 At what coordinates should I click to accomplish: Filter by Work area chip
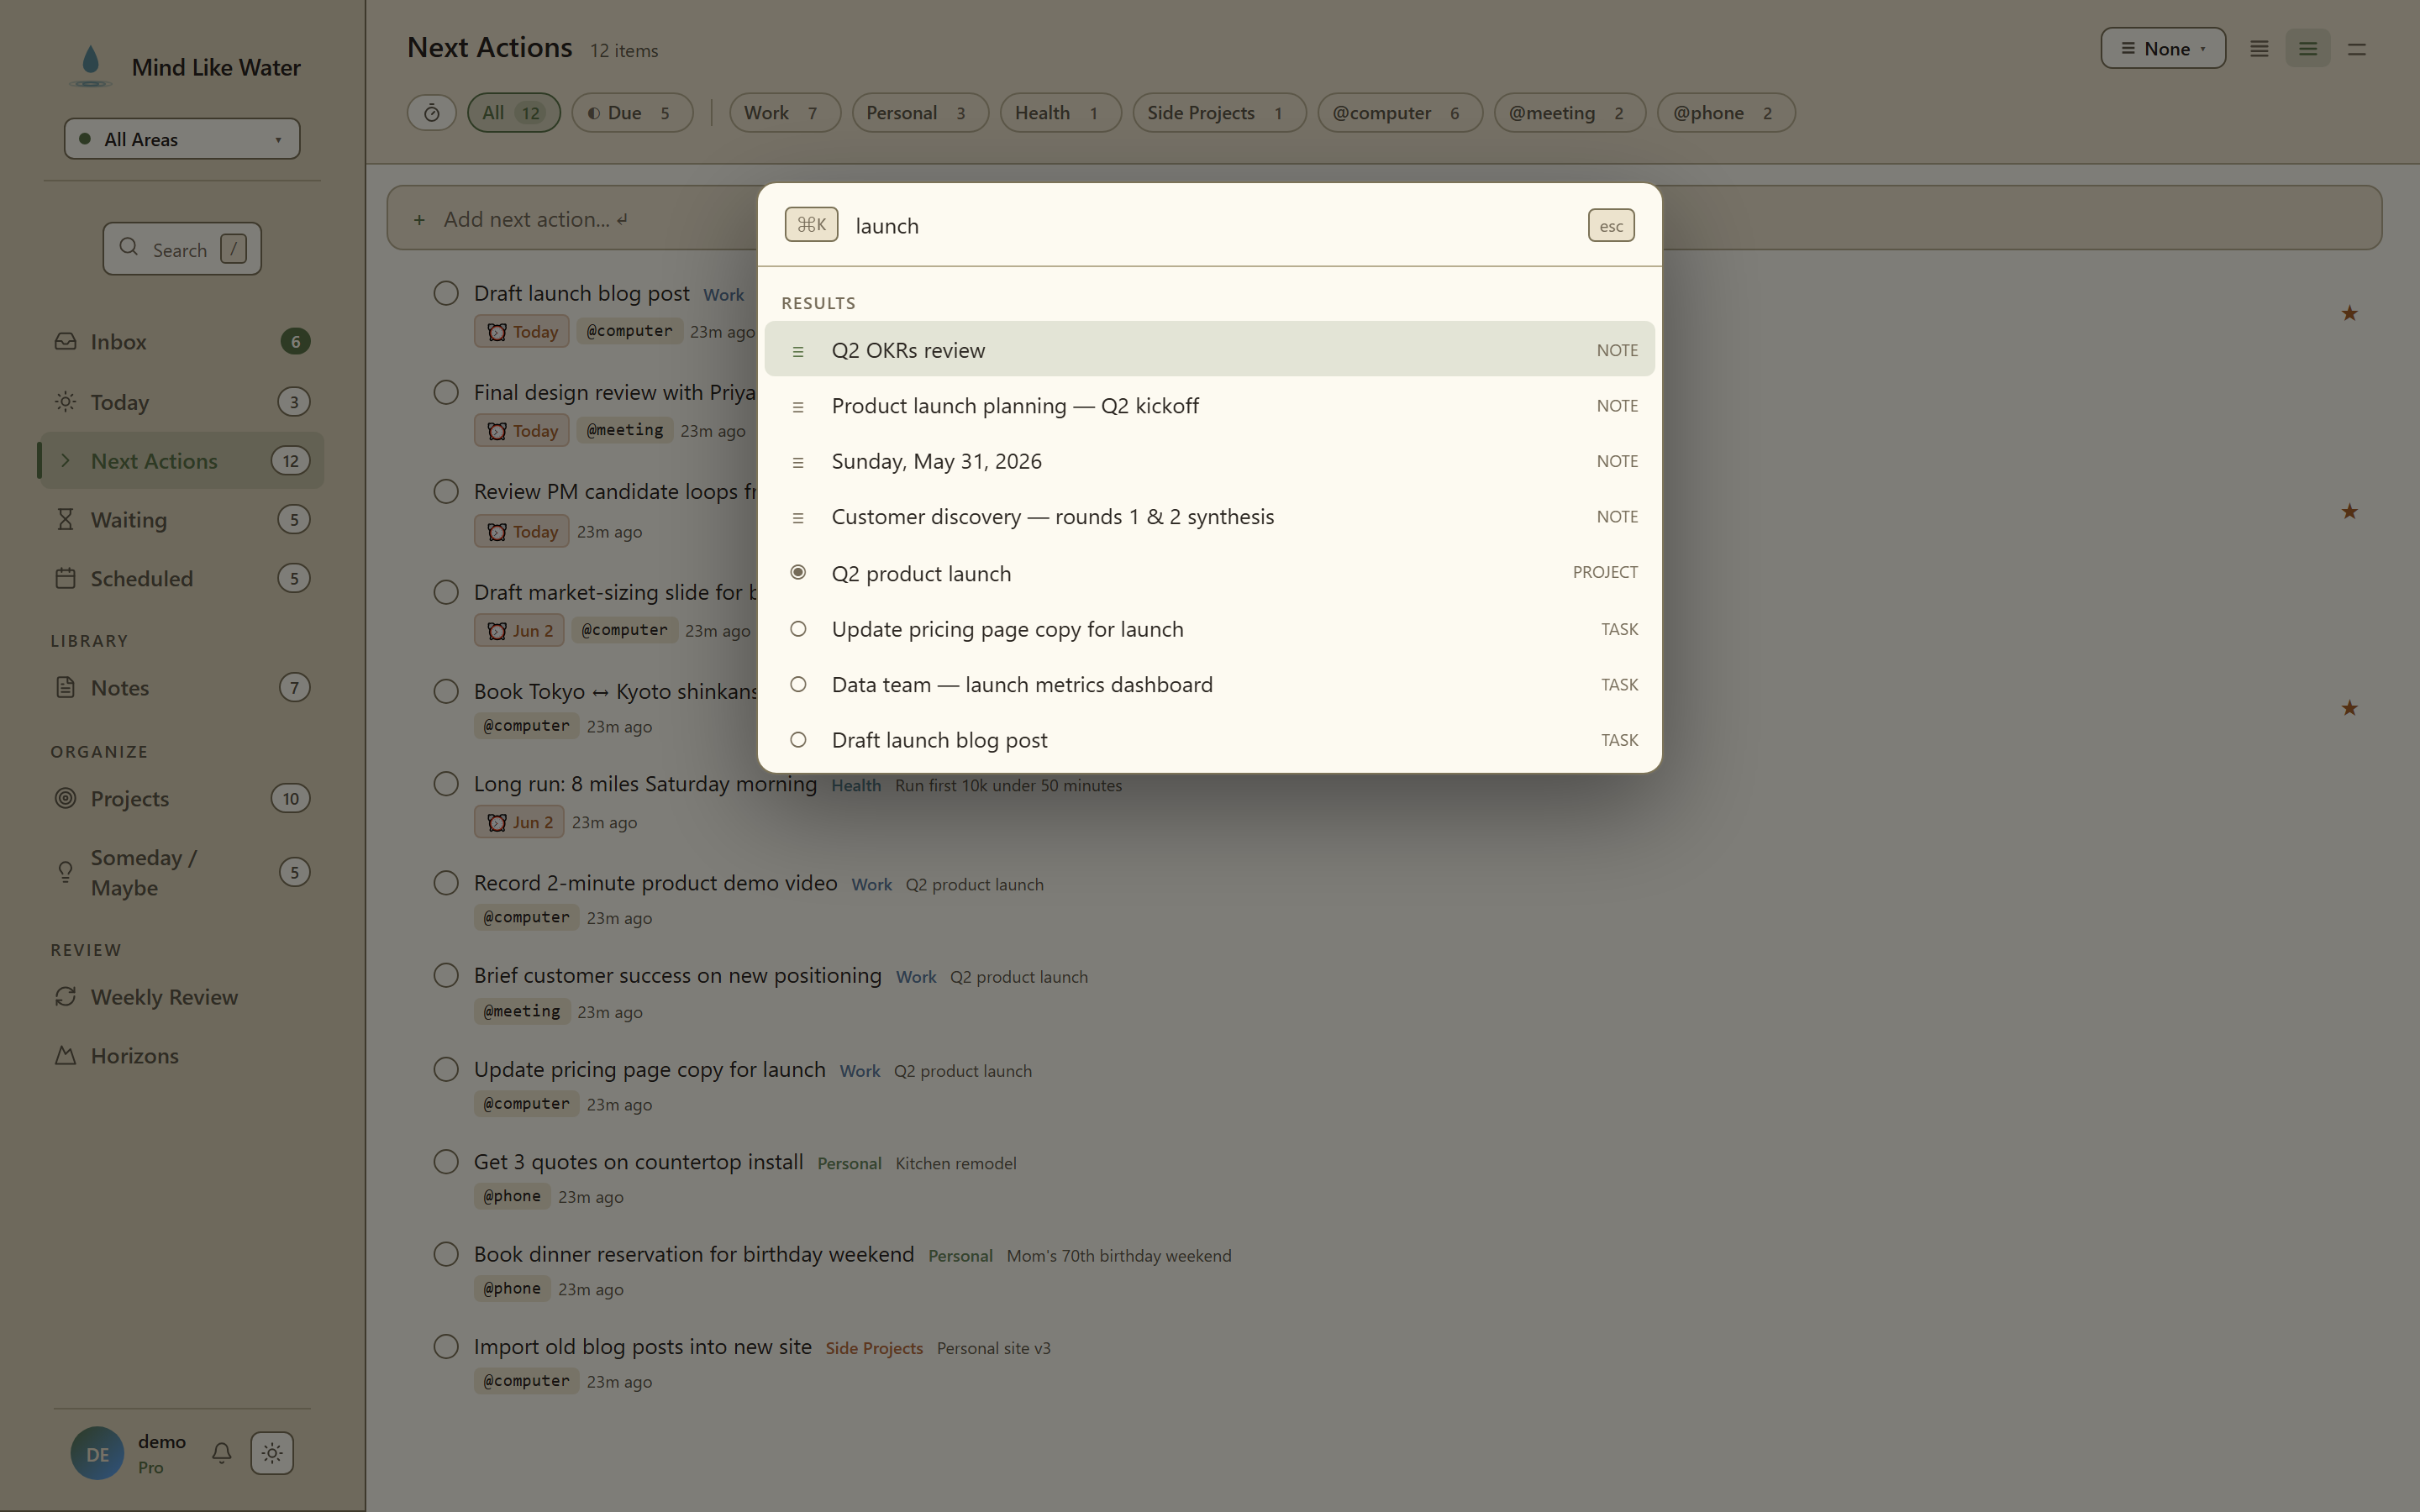point(785,113)
